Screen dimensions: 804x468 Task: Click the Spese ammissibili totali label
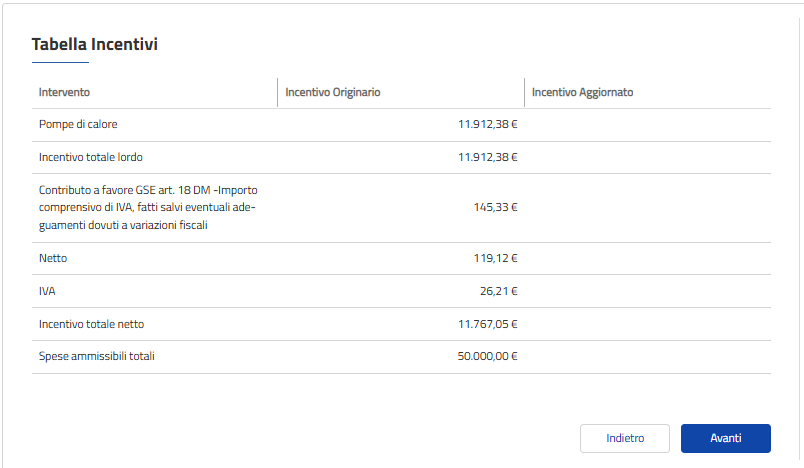point(96,356)
